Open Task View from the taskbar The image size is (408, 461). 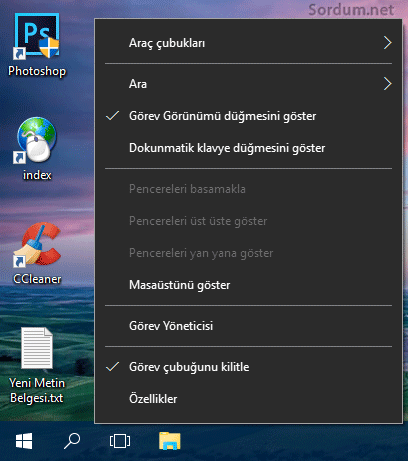click(x=120, y=441)
